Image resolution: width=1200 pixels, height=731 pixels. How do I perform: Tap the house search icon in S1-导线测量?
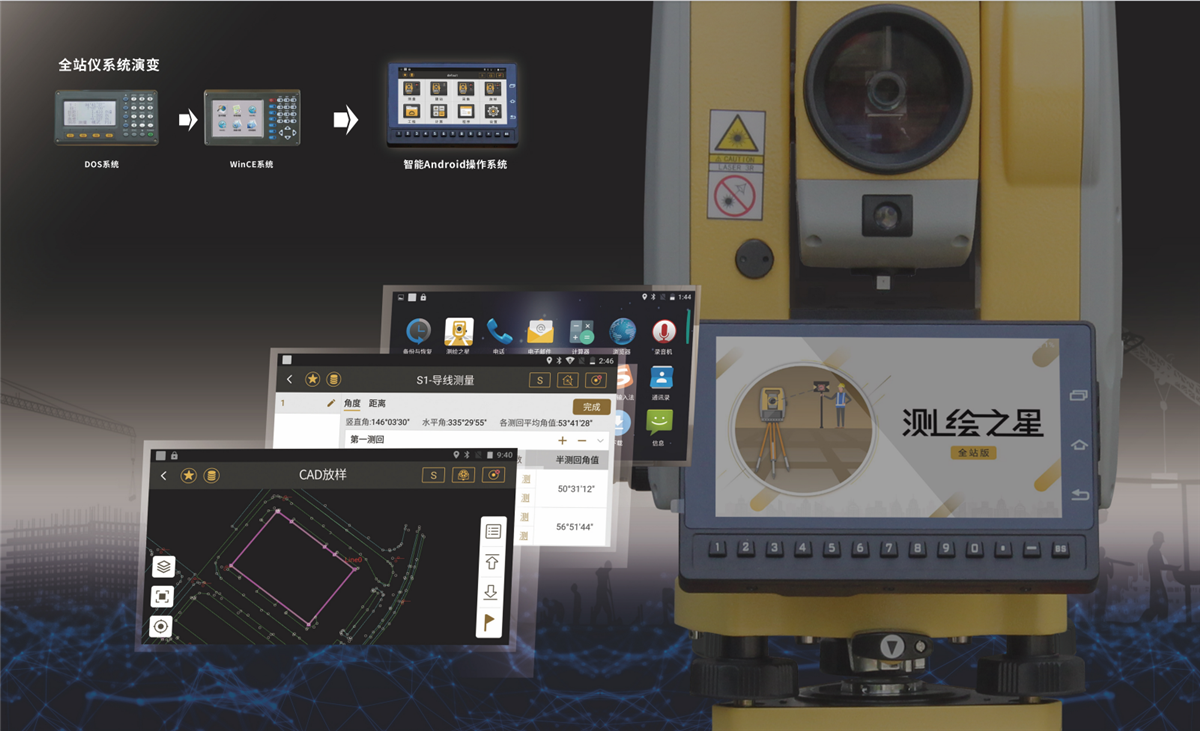[x=567, y=380]
